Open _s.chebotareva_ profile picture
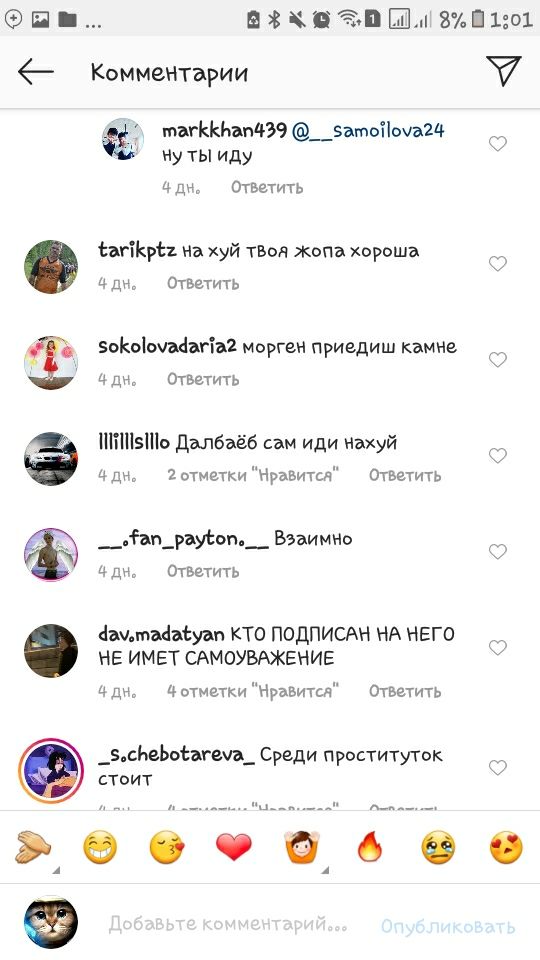This screenshot has height=960, width=540. [x=51, y=770]
